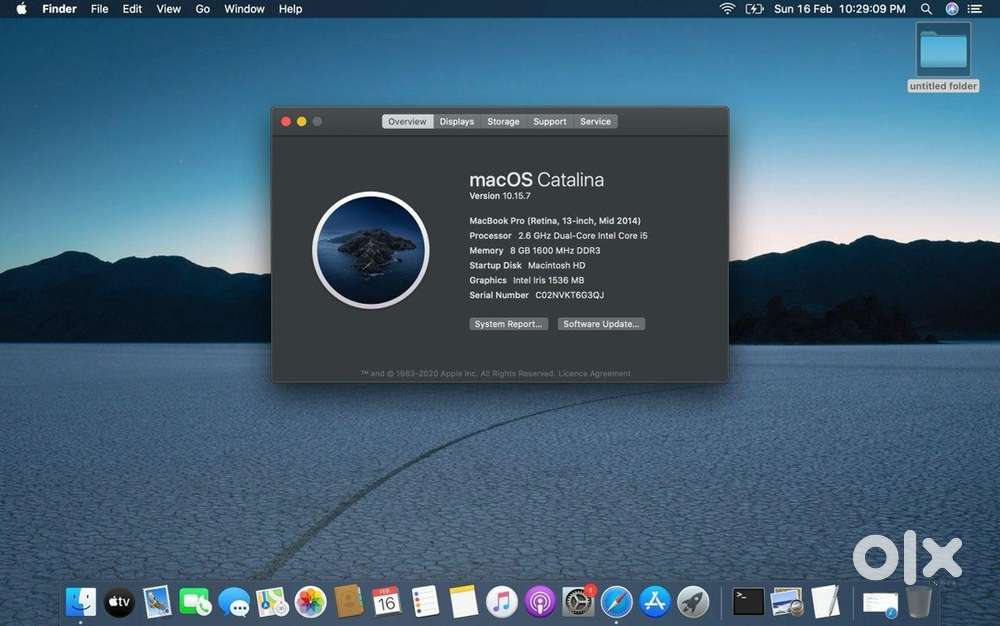Viewport: 1000px width, 626px height.
Task: Open Terminal in the dock
Action: [748, 601]
